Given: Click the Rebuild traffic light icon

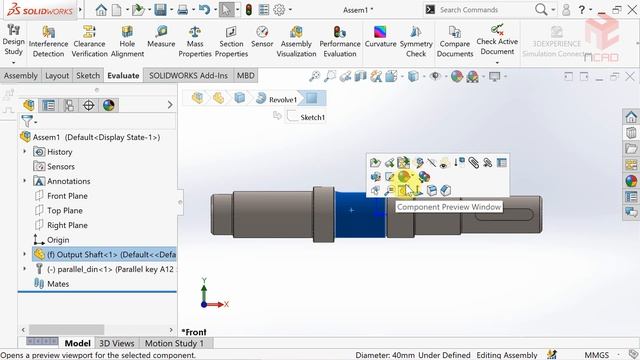Looking at the screenshot, I should click(x=249, y=9).
